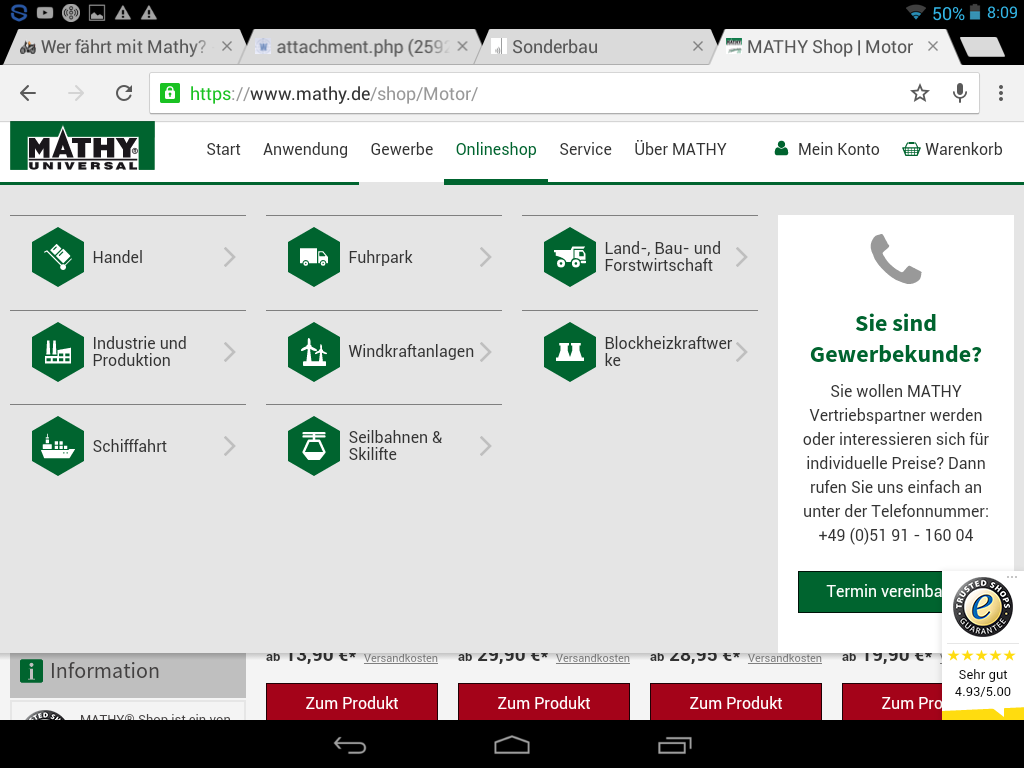The width and height of the screenshot is (1024, 768).
Task: Expand the Land-, Bau- und Forstwirtschaft arrow
Action: click(x=742, y=257)
